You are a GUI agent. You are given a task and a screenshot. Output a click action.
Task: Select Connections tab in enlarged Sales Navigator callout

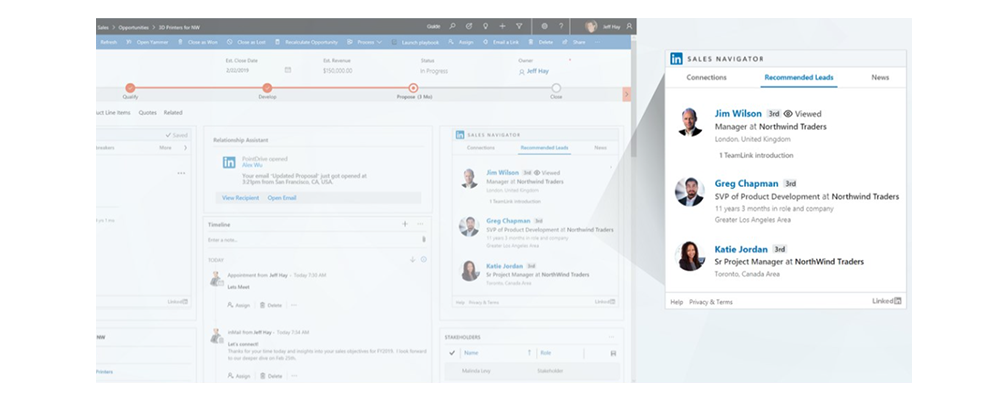pyautogui.click(x=706, y=77)
